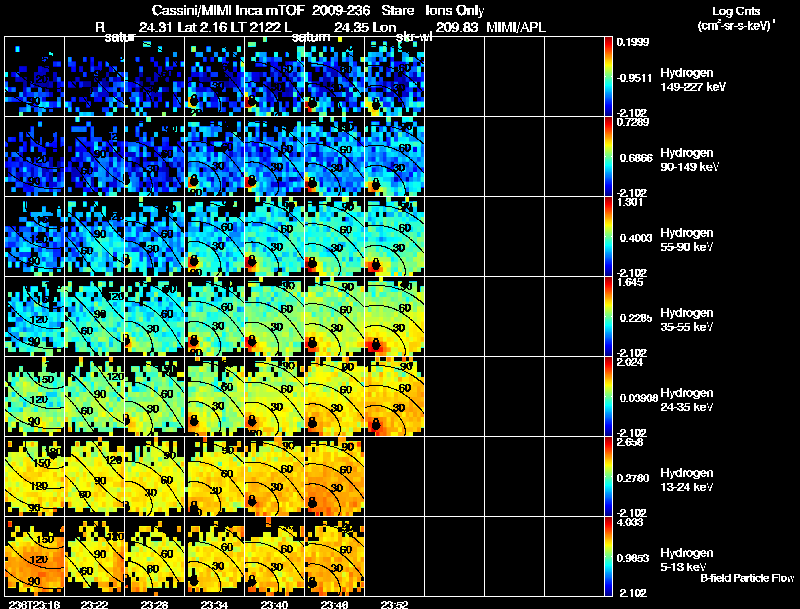Select the Hydrogen 5-13 keV panel at 23:28
Screen dimensions: 800x609
(155, 556)
